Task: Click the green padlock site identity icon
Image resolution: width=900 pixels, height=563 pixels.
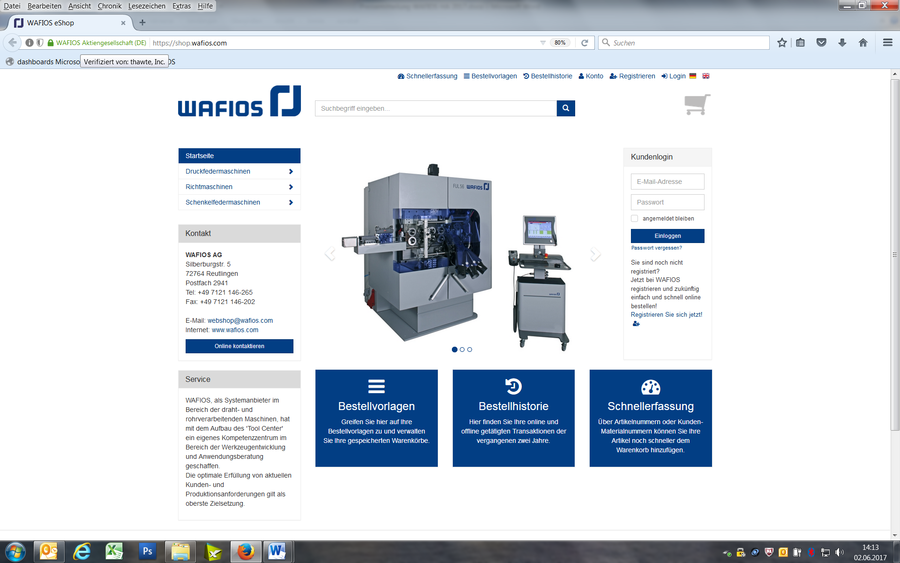Action: tap(51, 42)
